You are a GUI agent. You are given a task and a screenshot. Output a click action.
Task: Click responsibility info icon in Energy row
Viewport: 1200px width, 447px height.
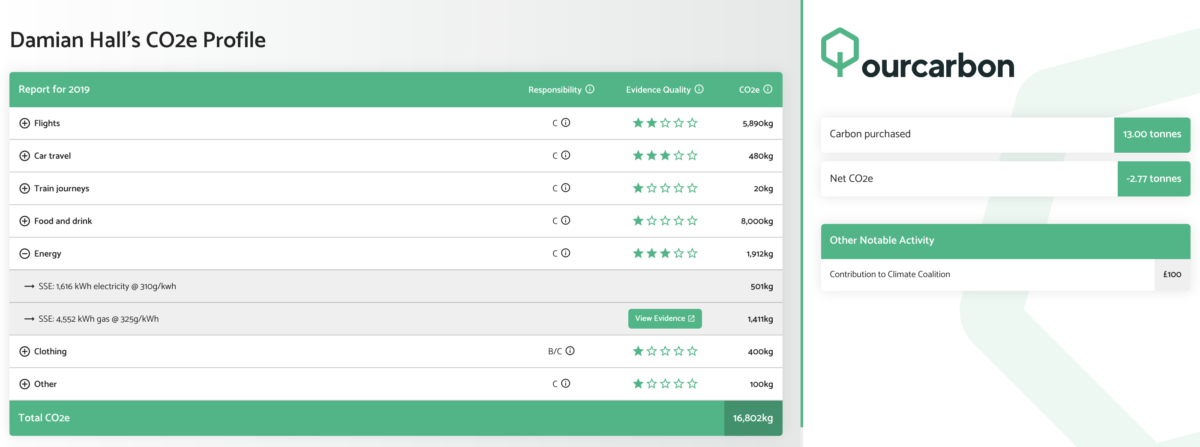click(565, 254)
